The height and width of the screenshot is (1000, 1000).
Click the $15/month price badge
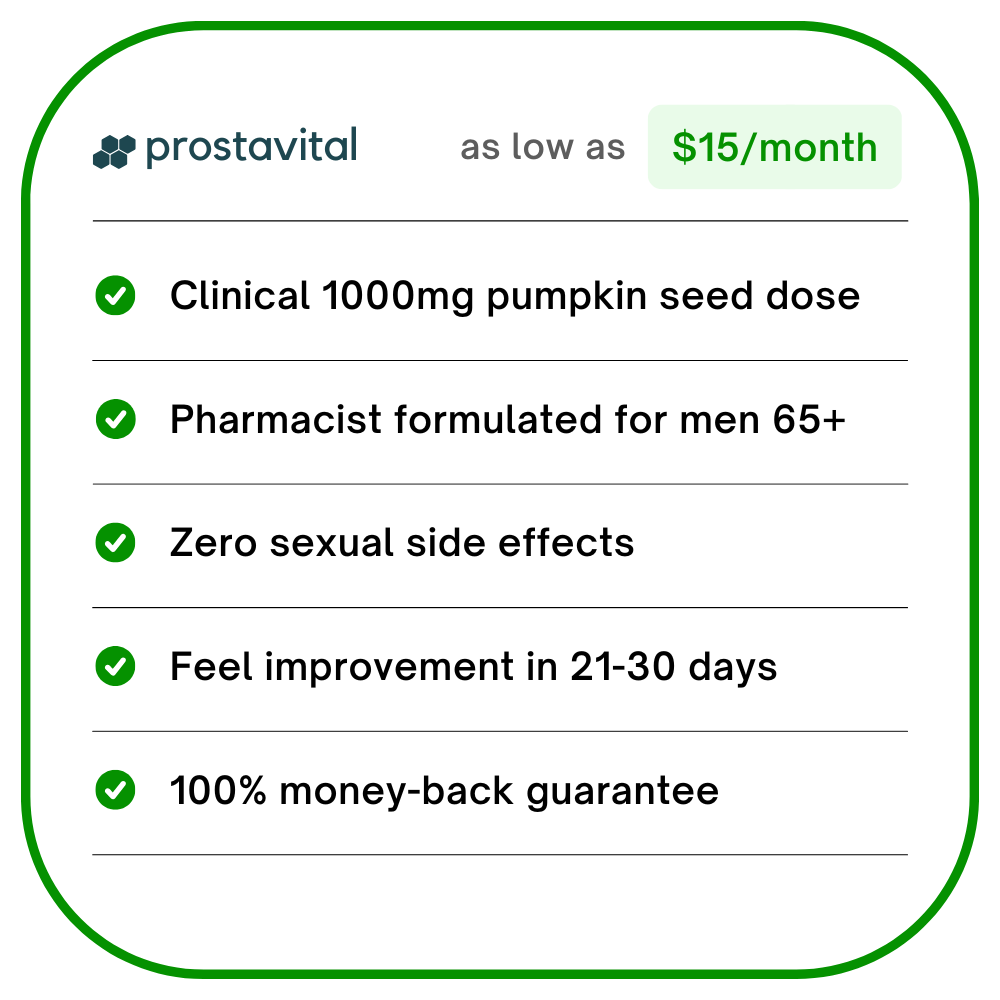coord(774,147)
